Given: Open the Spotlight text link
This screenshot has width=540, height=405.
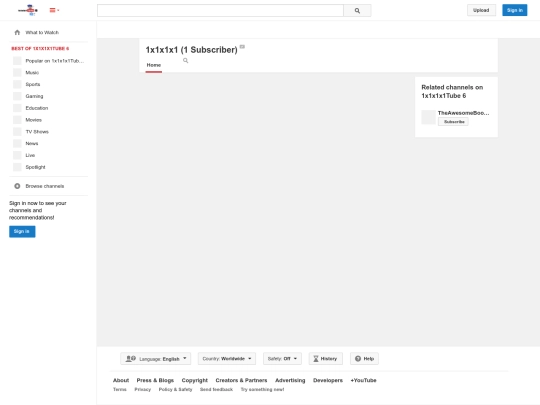Looking at the screenshot, I should 35,167.
